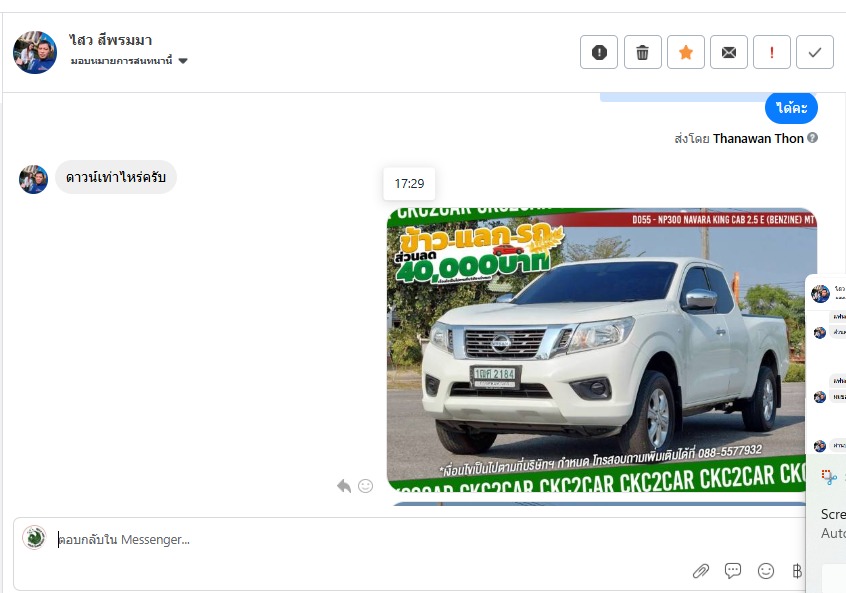Open the emoji picker in reply box

point(766,571)
